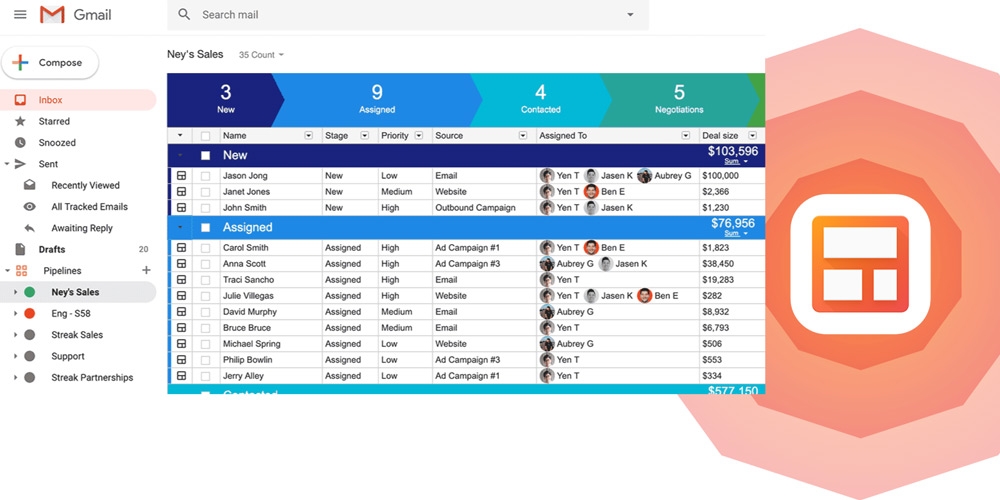Viewport: 1000px width, 500px height.
Task: Click the search magnifier icon
Action: [x=184, y=15]
